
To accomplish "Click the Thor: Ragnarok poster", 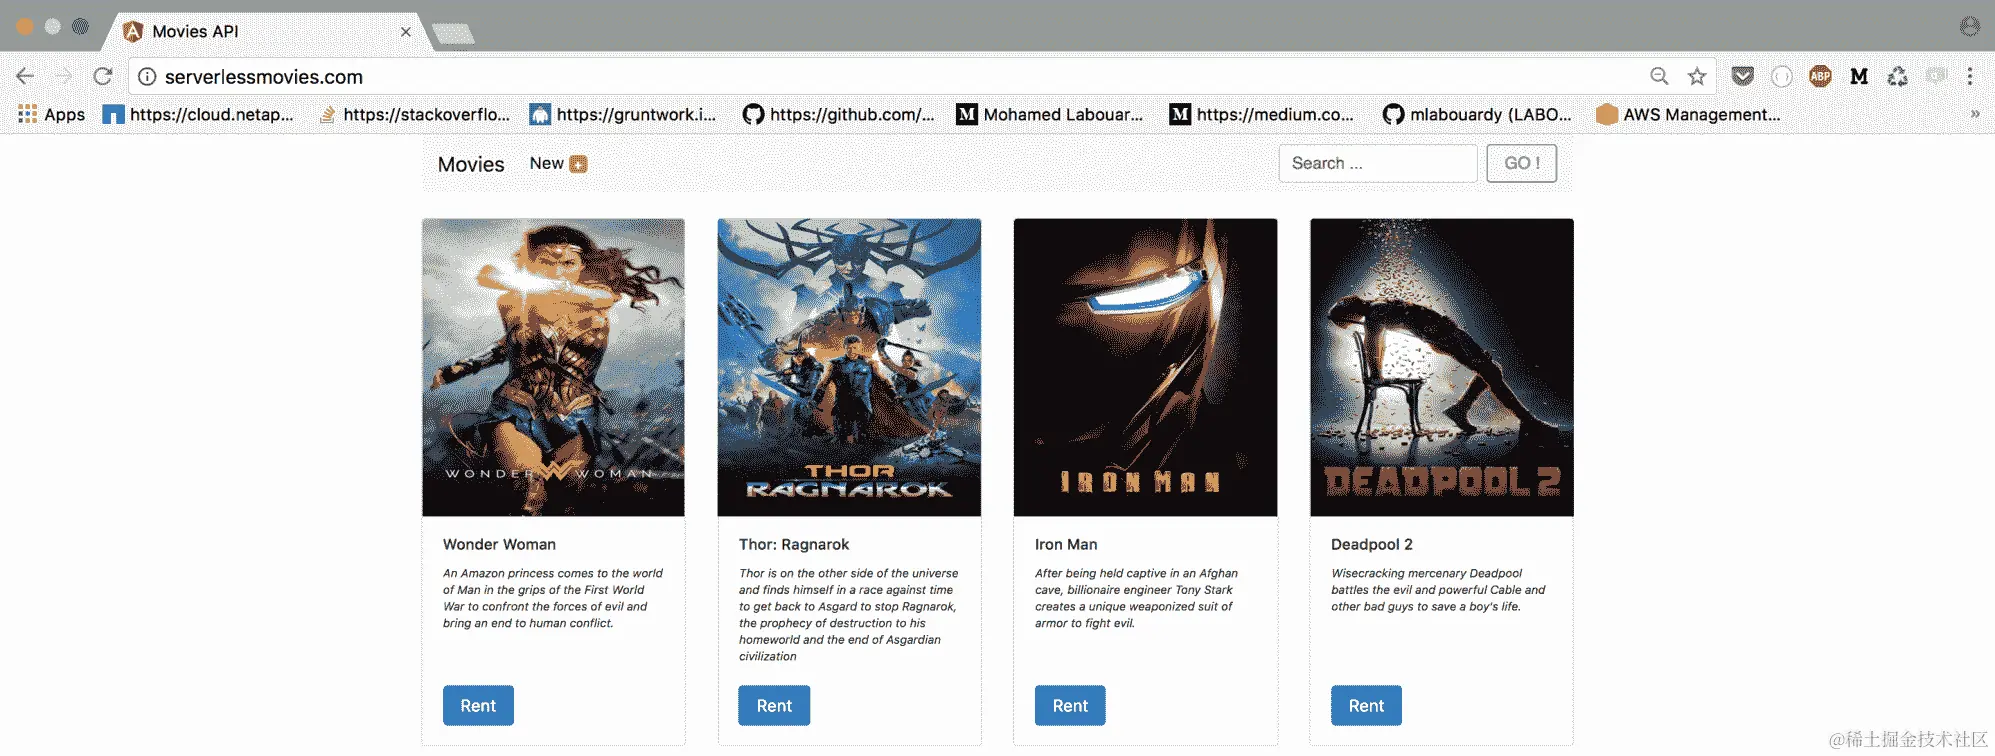I will [849, 367].
